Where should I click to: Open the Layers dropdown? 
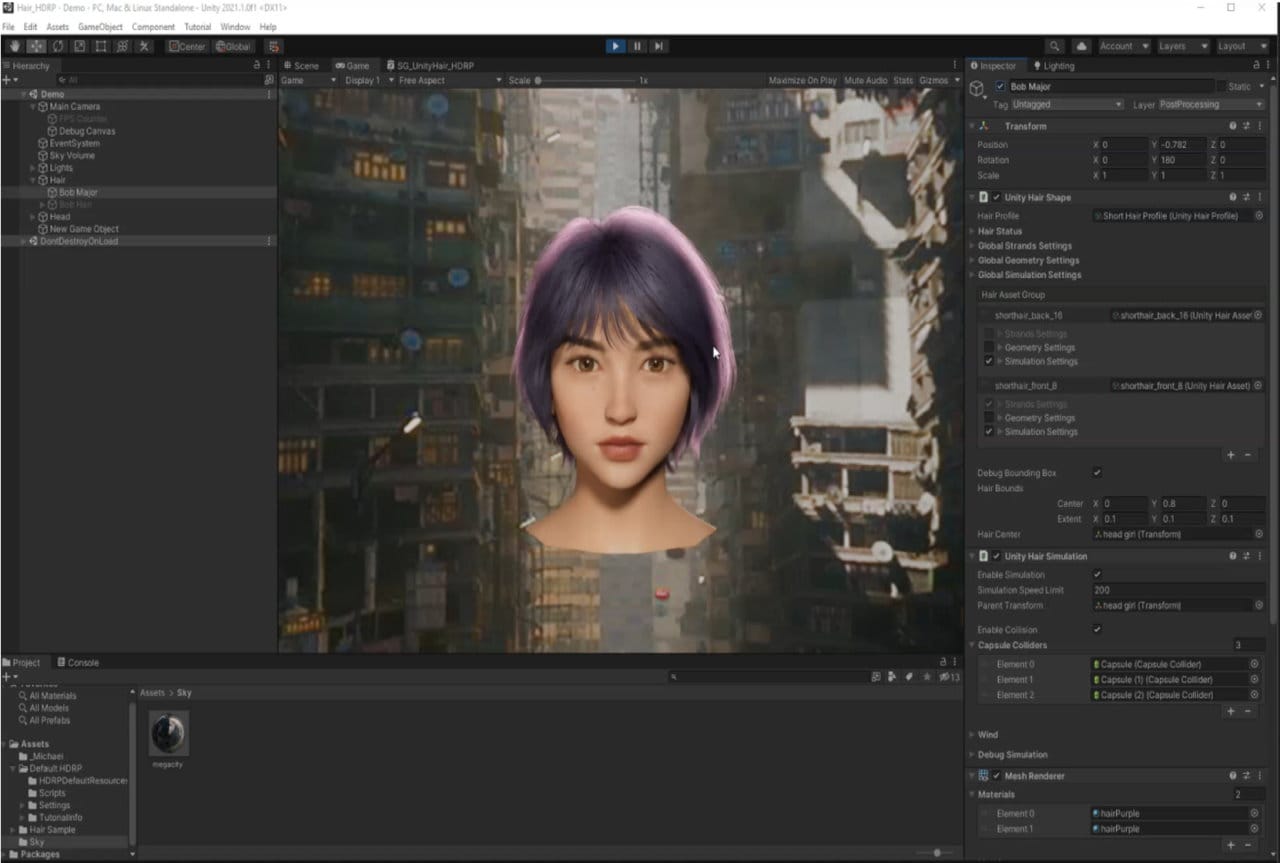pyautogui.click(x=1183, y=46)
